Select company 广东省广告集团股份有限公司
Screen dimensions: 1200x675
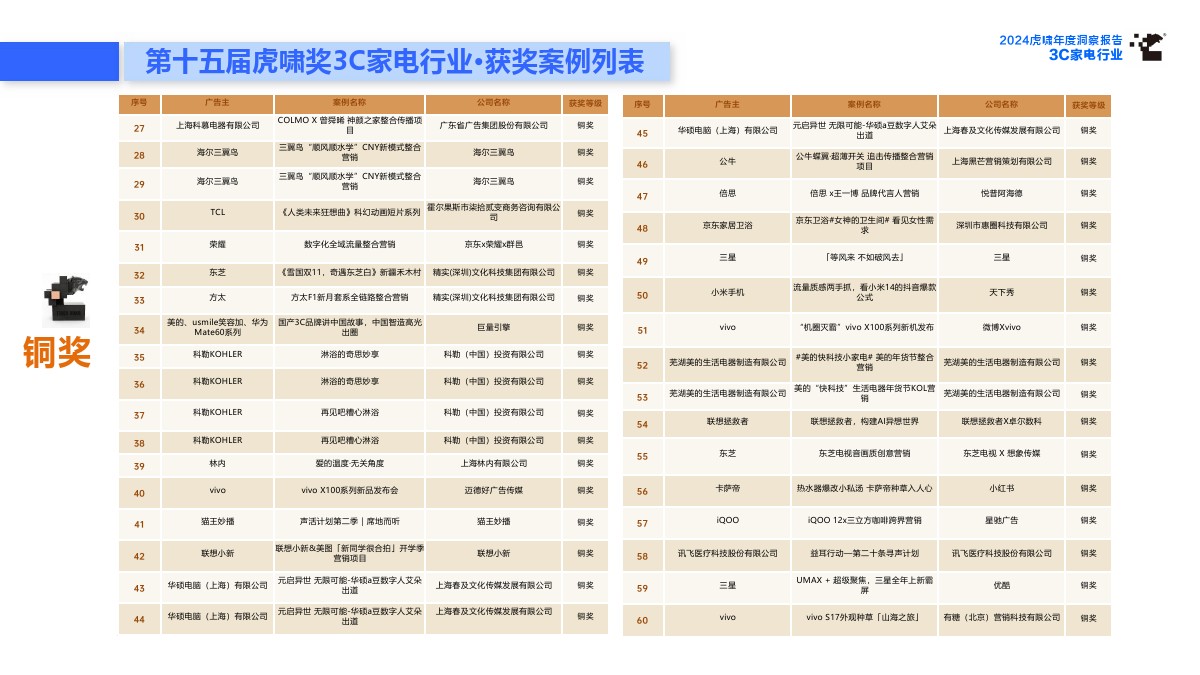point(494,126)
